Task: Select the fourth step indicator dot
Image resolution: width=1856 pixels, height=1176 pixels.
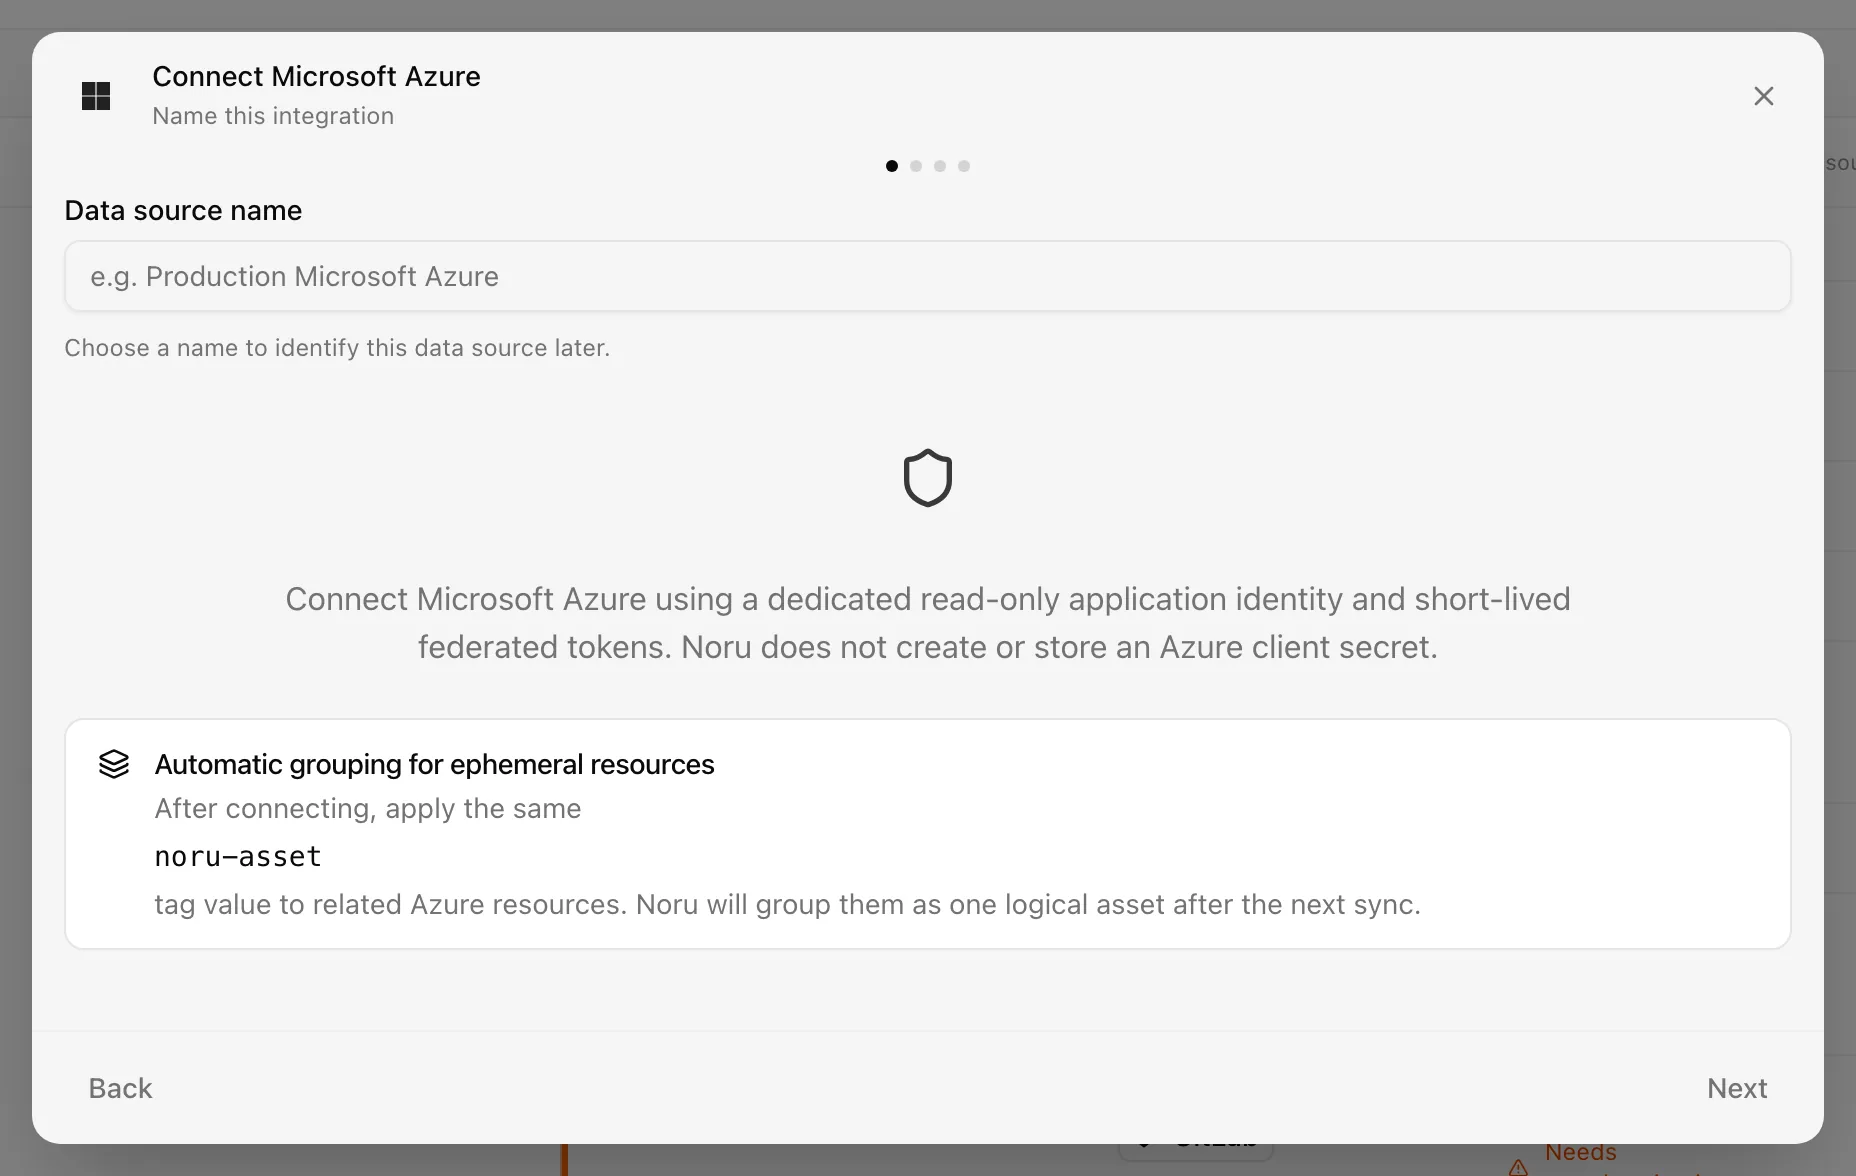Action: (964, 166)
